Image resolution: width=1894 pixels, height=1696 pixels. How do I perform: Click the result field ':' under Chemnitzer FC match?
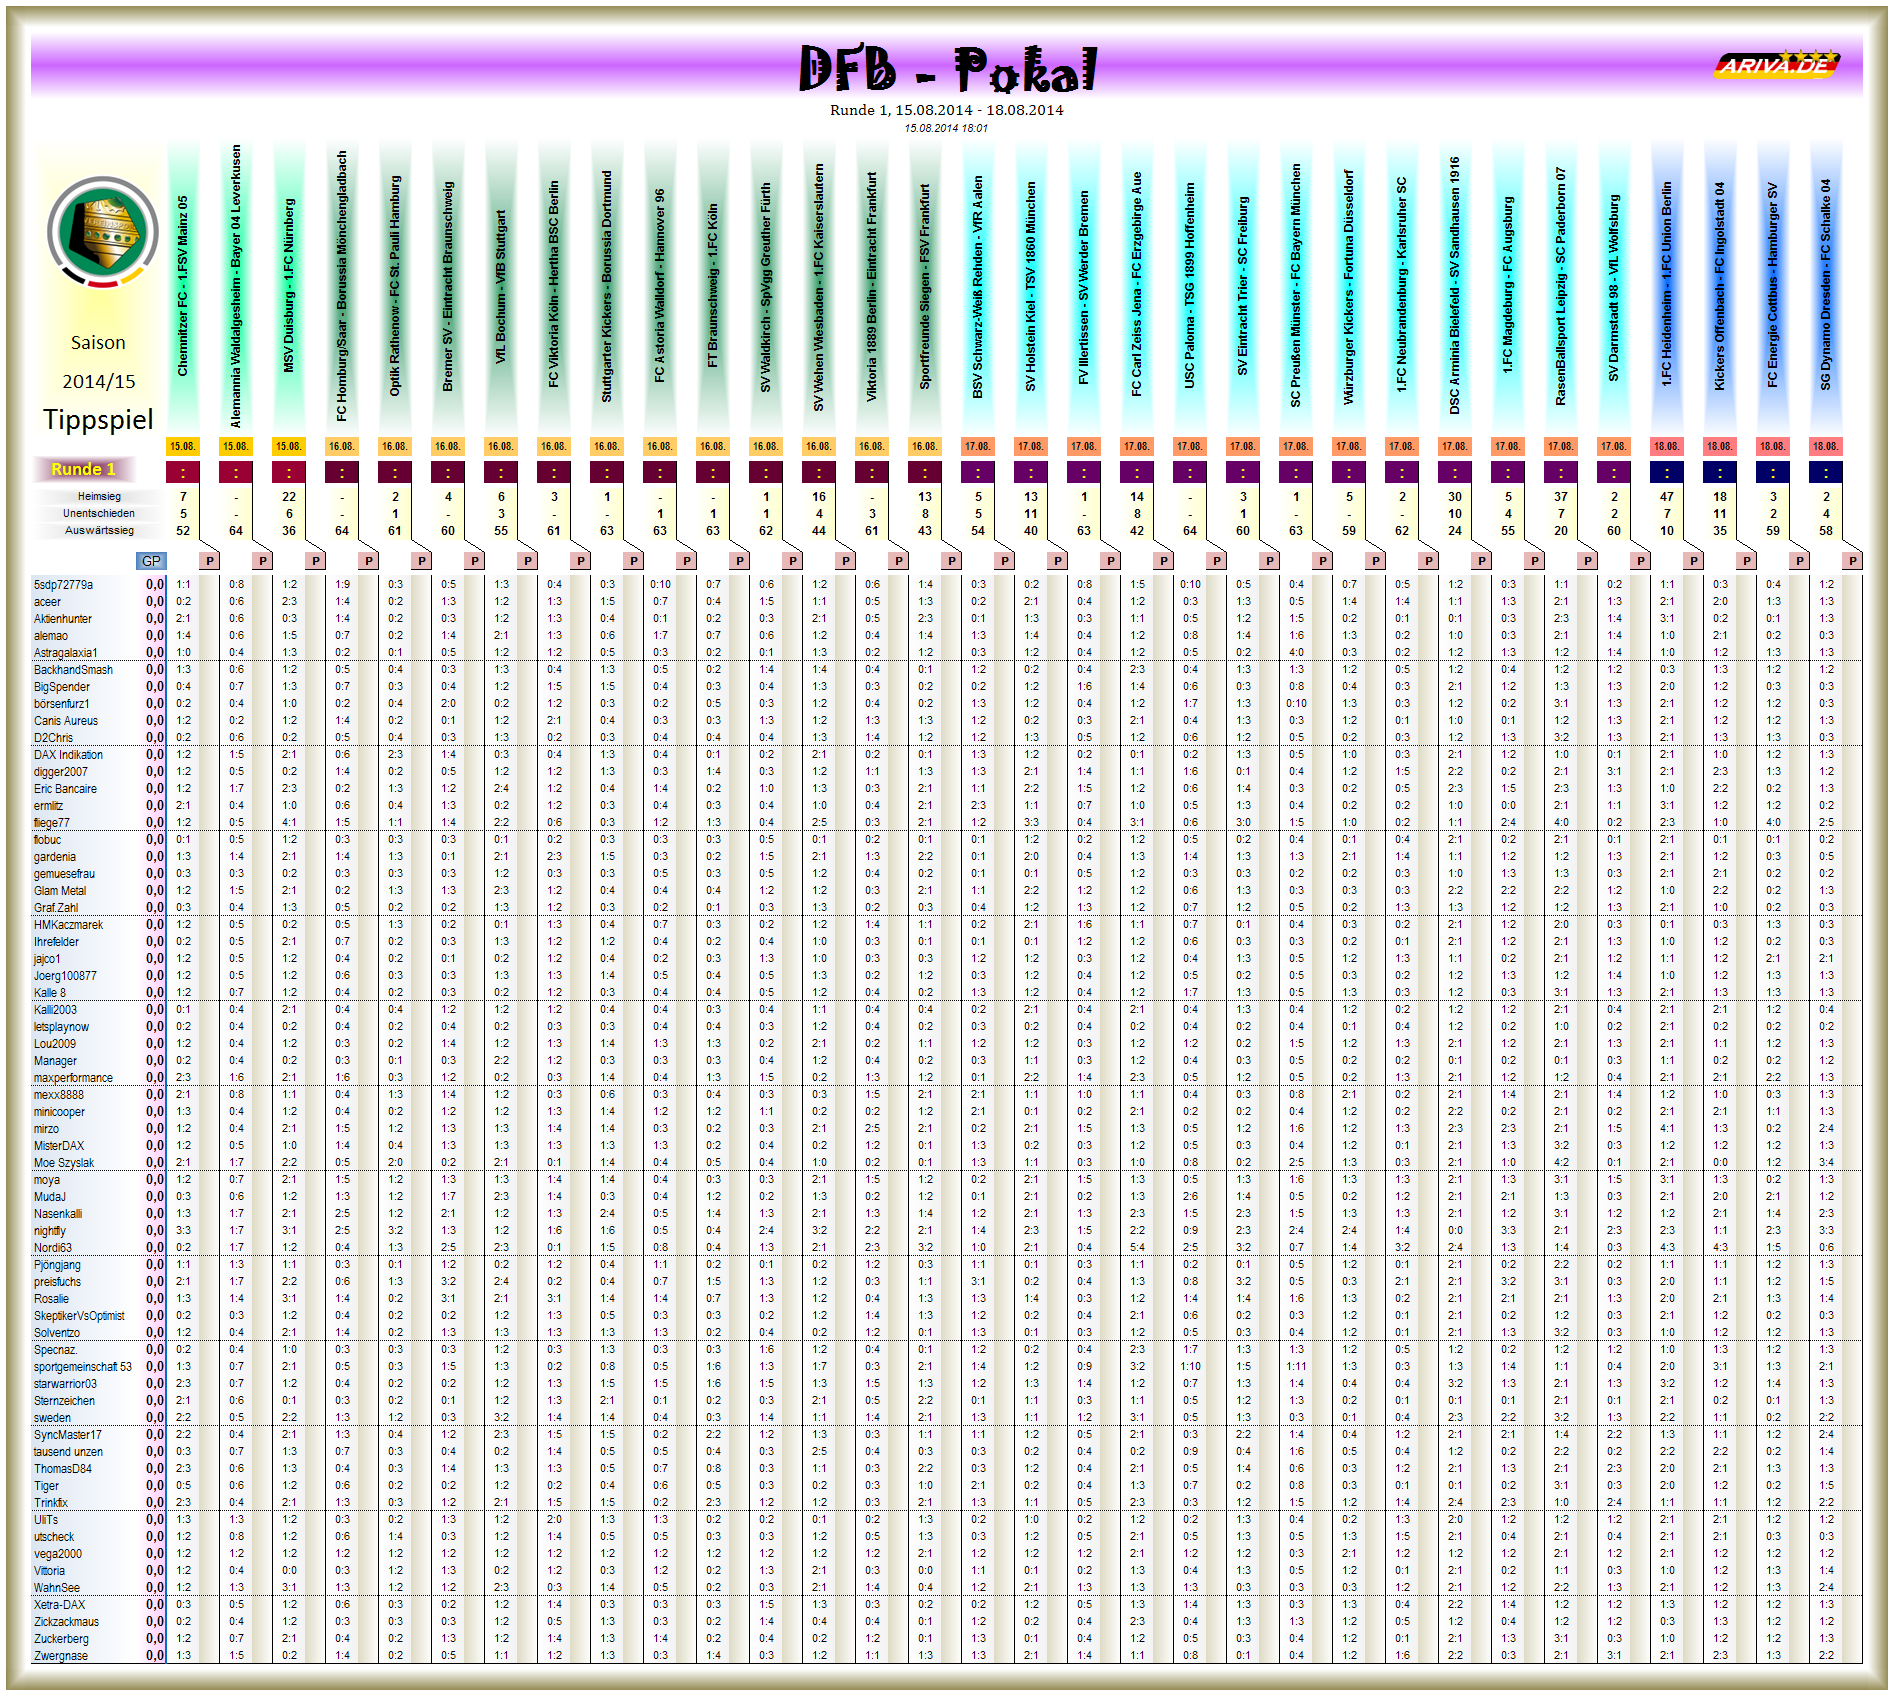[183, 471]
